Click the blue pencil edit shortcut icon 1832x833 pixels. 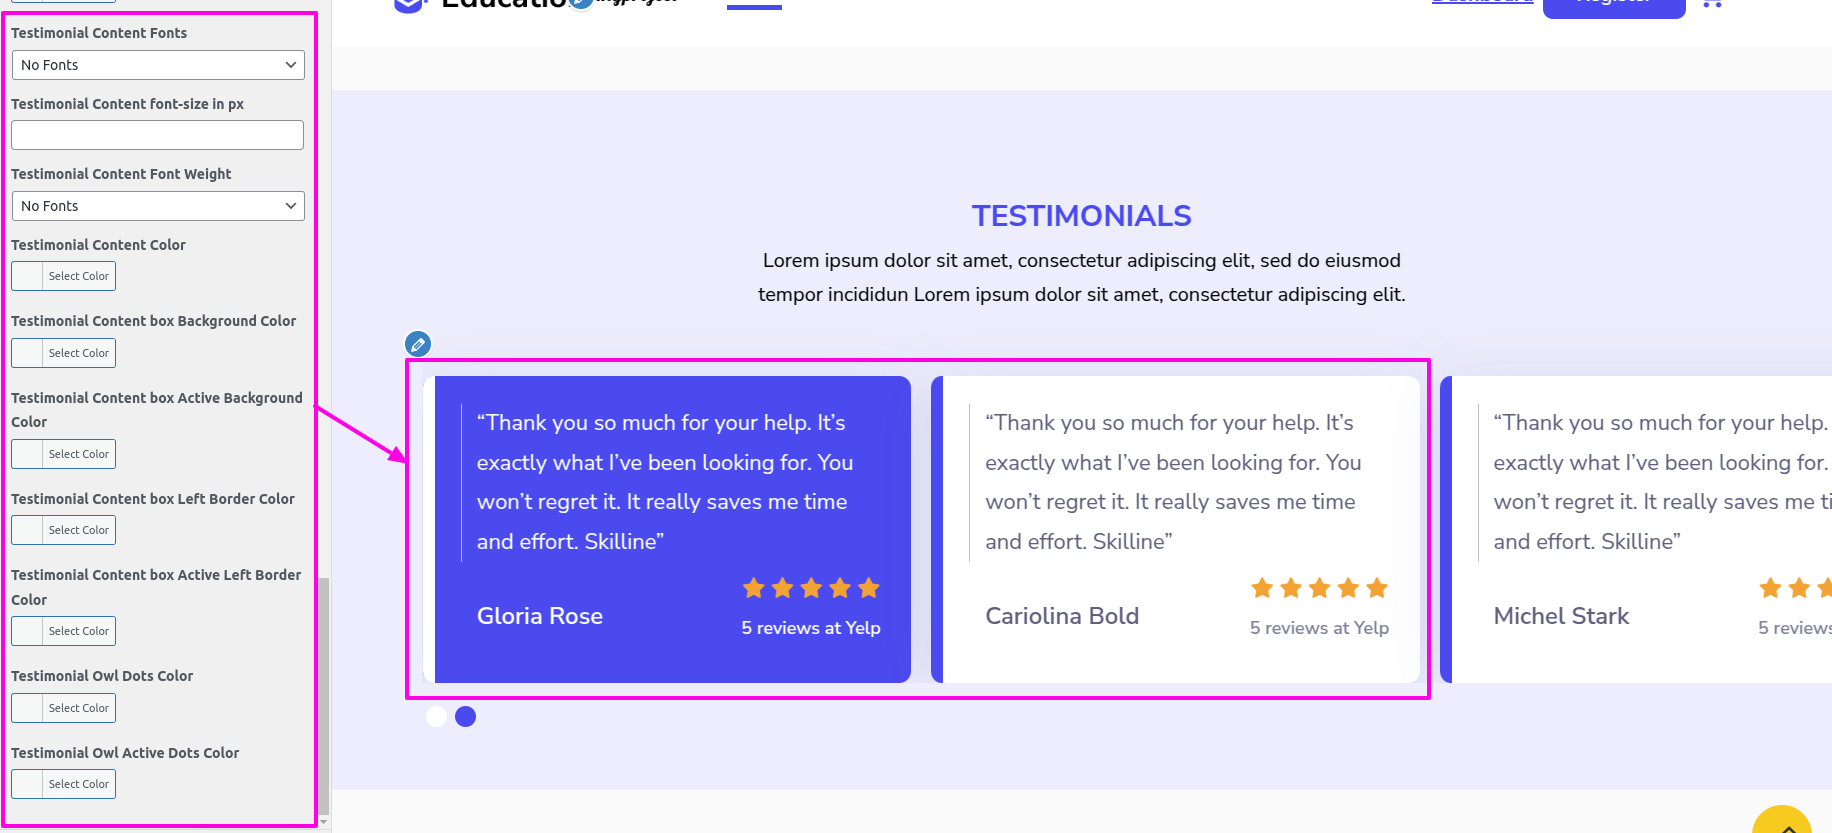point(418,344)
